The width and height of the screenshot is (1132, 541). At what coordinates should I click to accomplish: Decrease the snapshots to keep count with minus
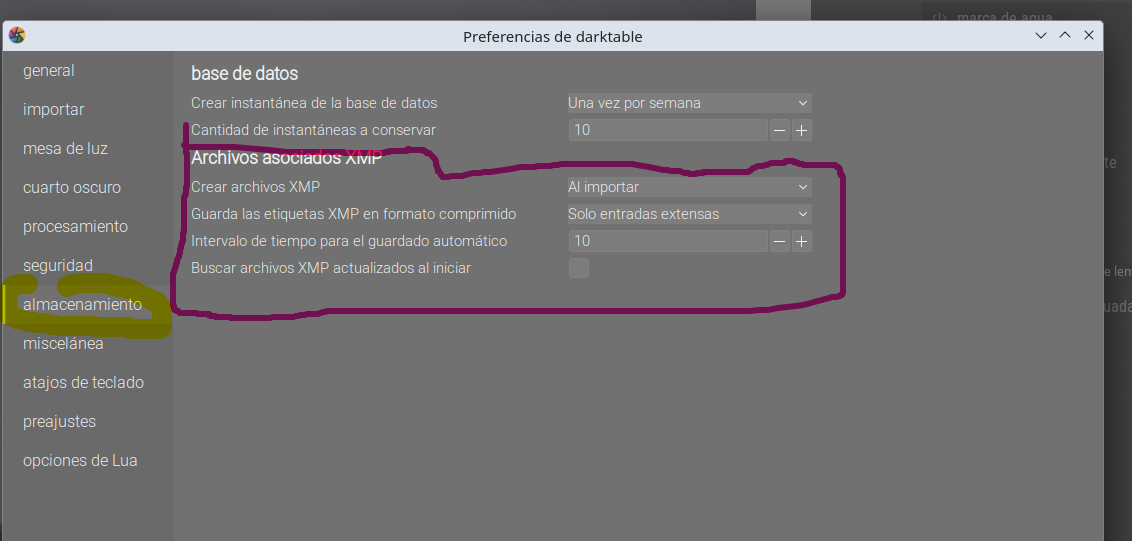point(779,130)
